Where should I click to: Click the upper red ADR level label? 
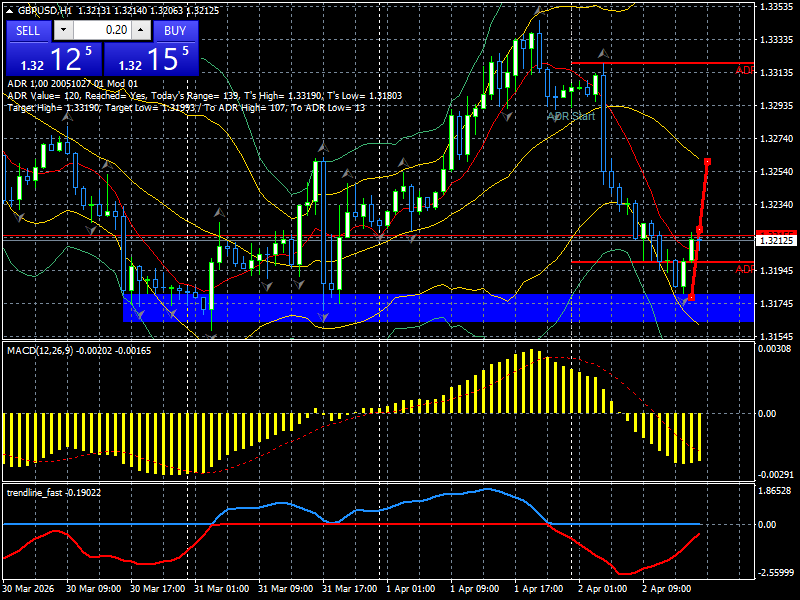[x=745, y=70]
